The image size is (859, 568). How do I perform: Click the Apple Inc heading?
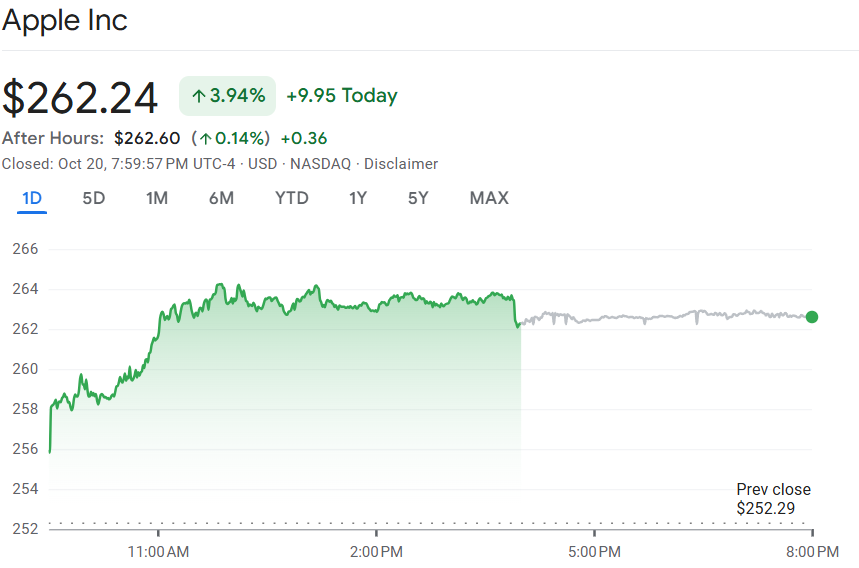pyautogui.click(x=65, y=20)
